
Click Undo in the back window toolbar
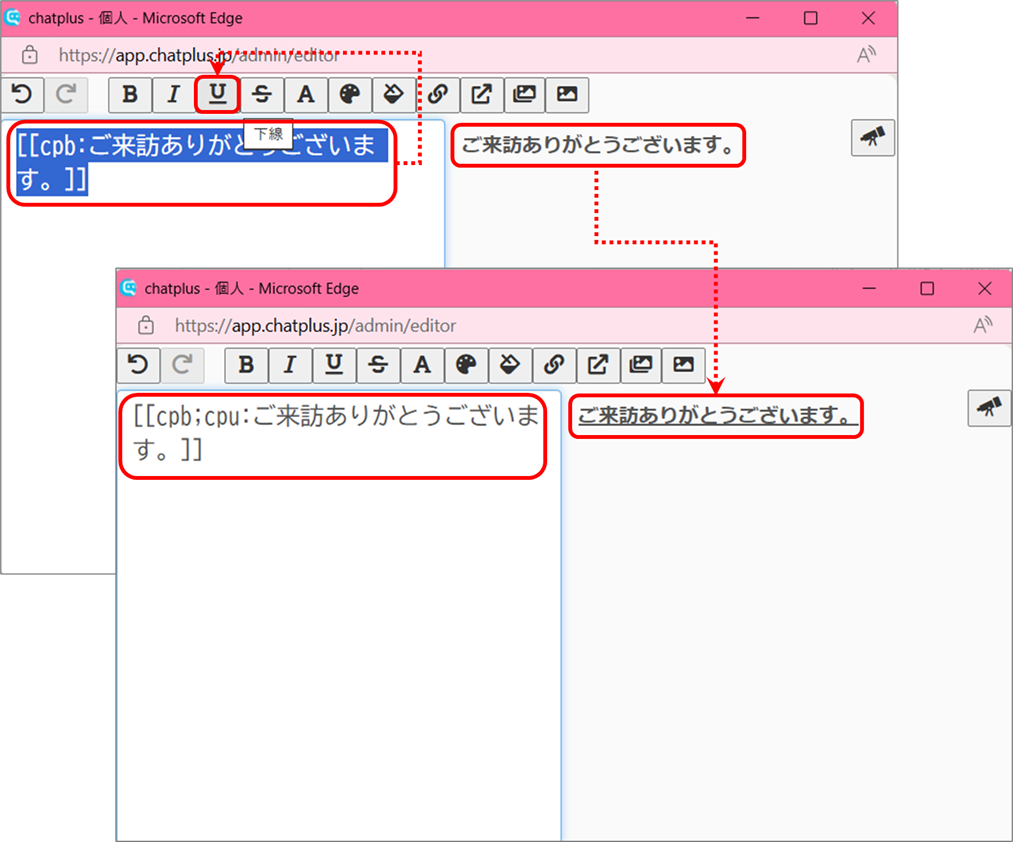click(x=22, y=94)
